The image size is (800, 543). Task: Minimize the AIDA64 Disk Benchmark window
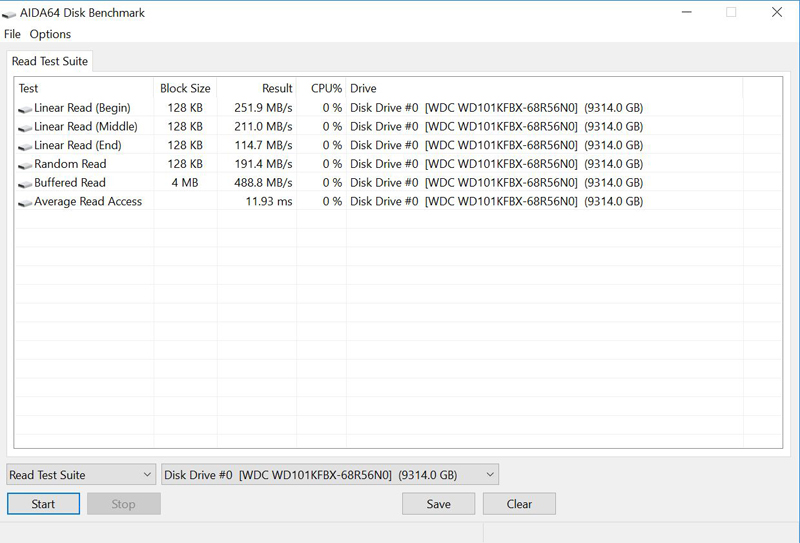687,12
